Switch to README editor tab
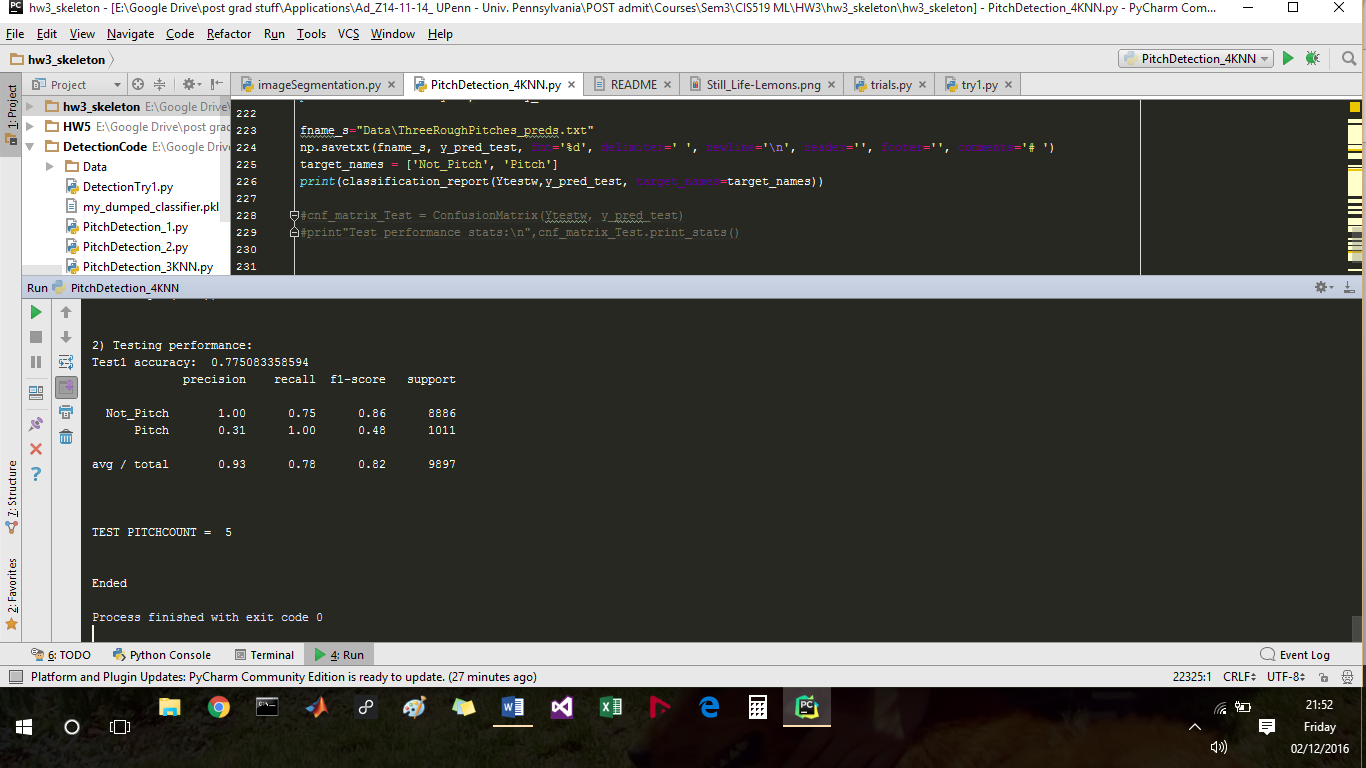This screenshot has height=768, width=1366. pyautogui.click(x=633, y=84)
